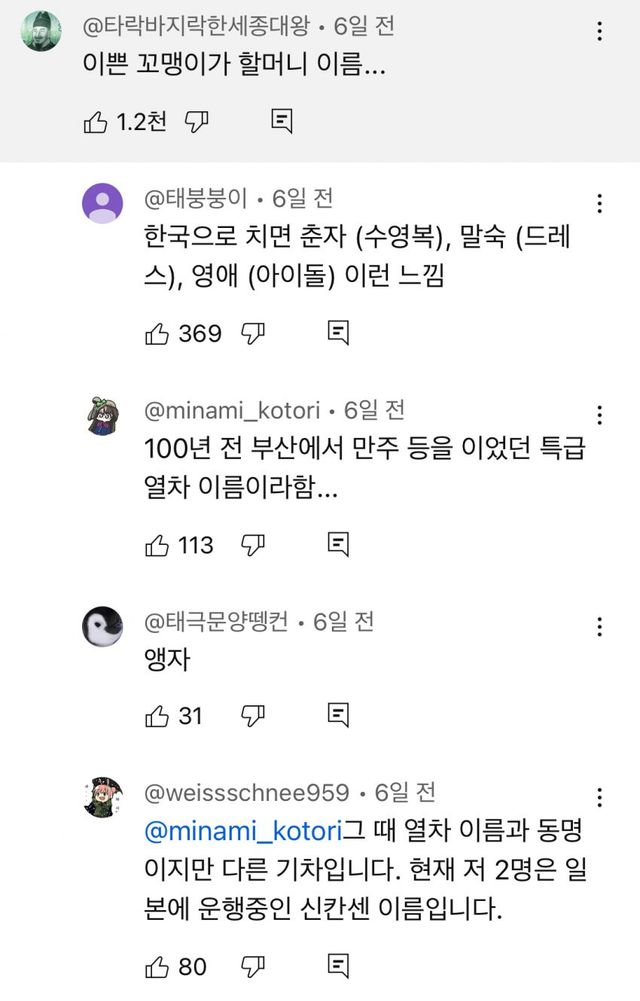View @태극문양뗑컨's penguin profile picture
The image size is (640, 1001).
coord(102,628)
